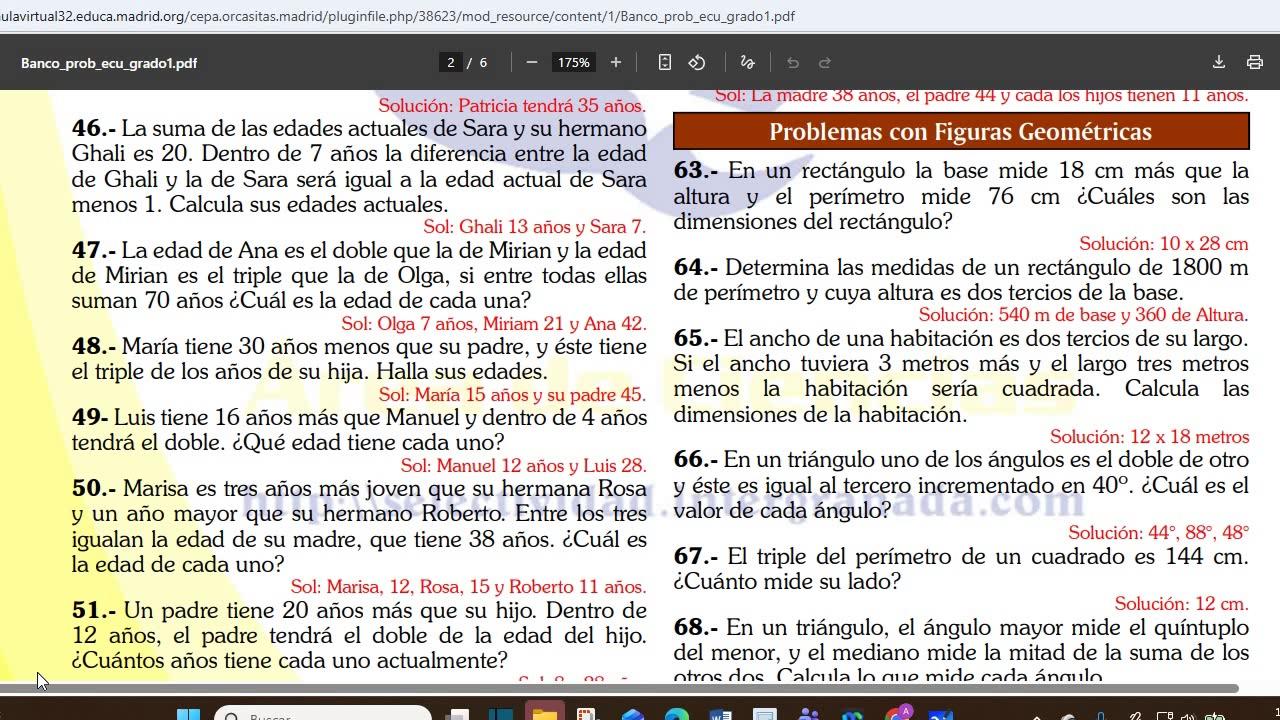Click the browser address bar URL

tap(400, 16)
